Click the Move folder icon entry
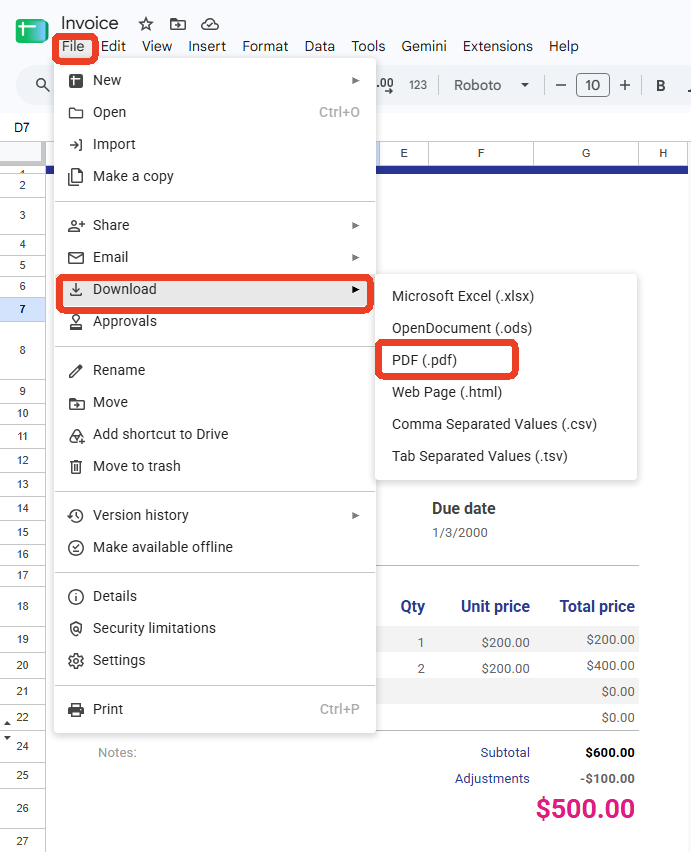The image size is (691, 852). [76, 403]
